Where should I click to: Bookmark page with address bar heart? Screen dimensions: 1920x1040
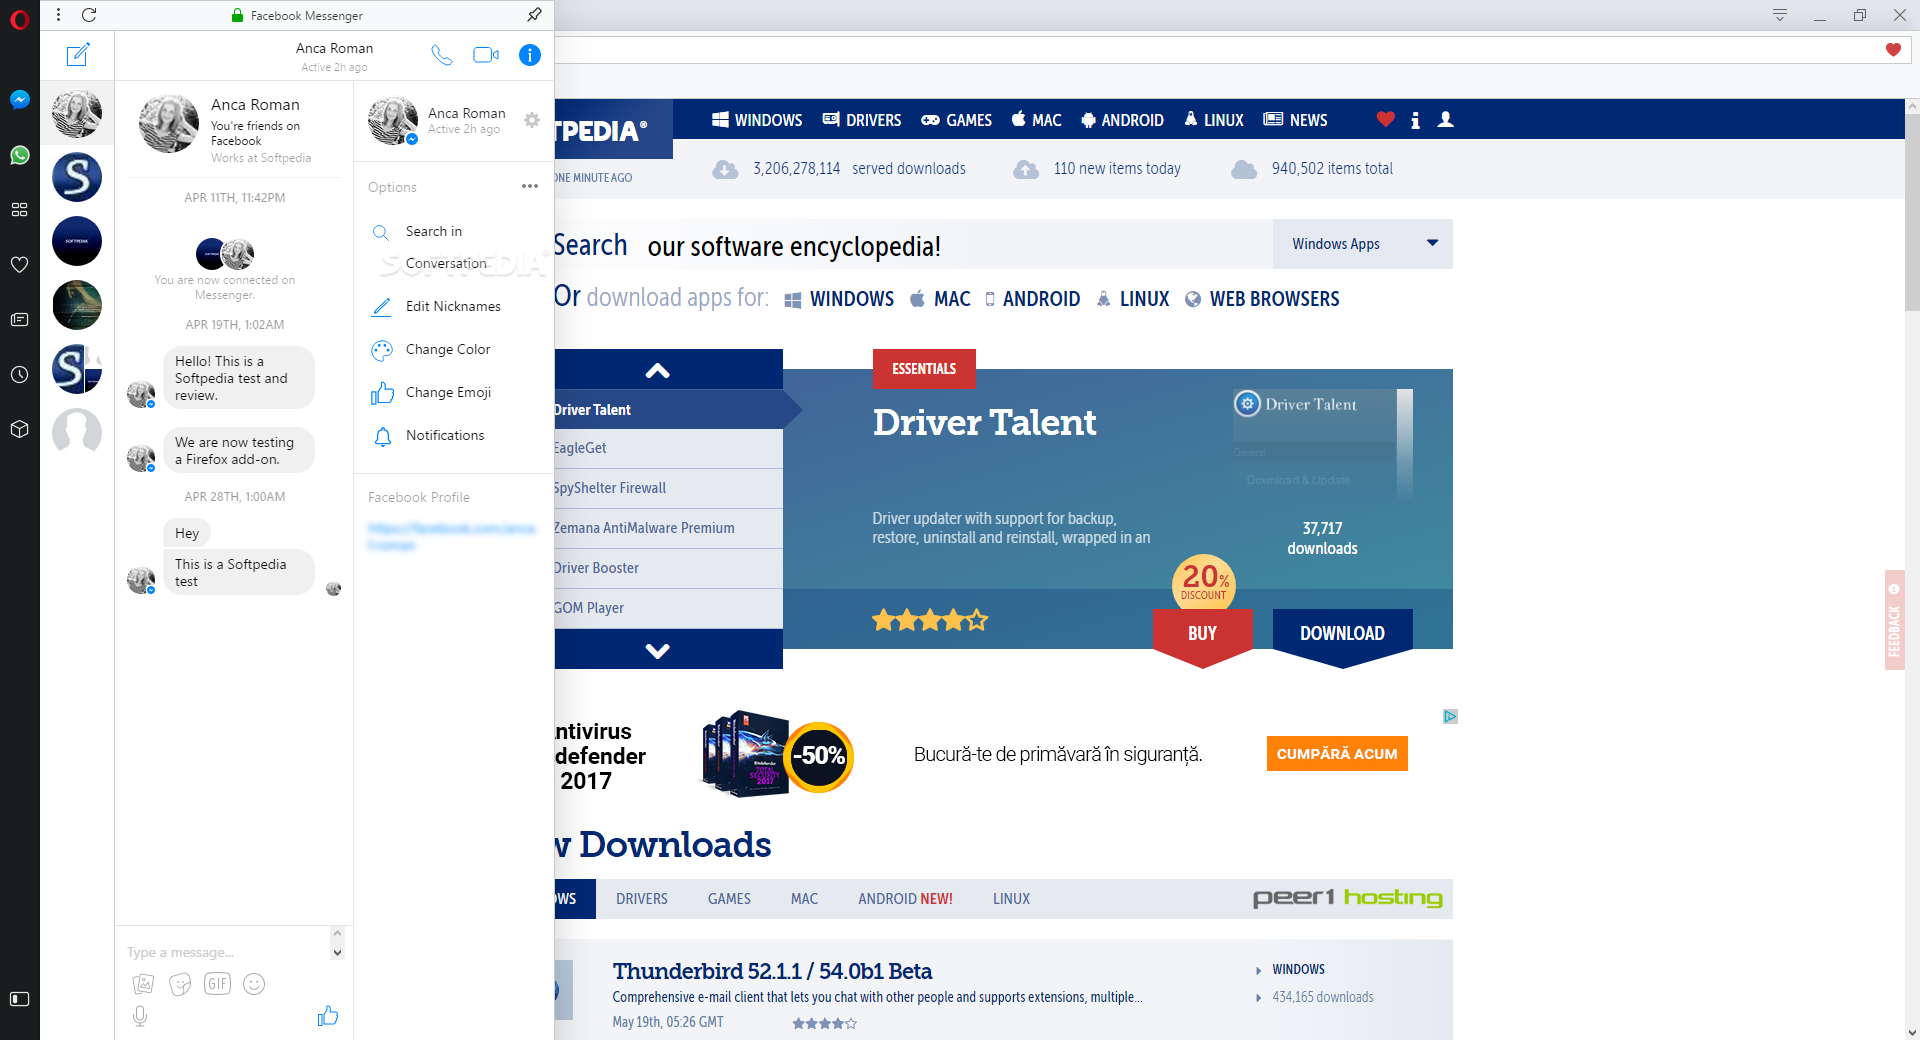[1893, 49]
